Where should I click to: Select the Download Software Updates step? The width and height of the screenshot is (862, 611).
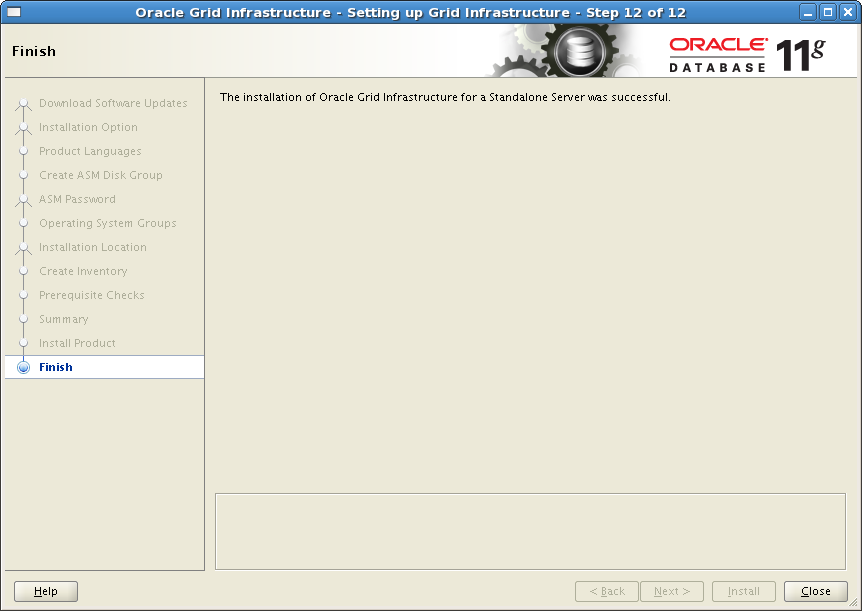pyautogui.click(x=113, y=103)
